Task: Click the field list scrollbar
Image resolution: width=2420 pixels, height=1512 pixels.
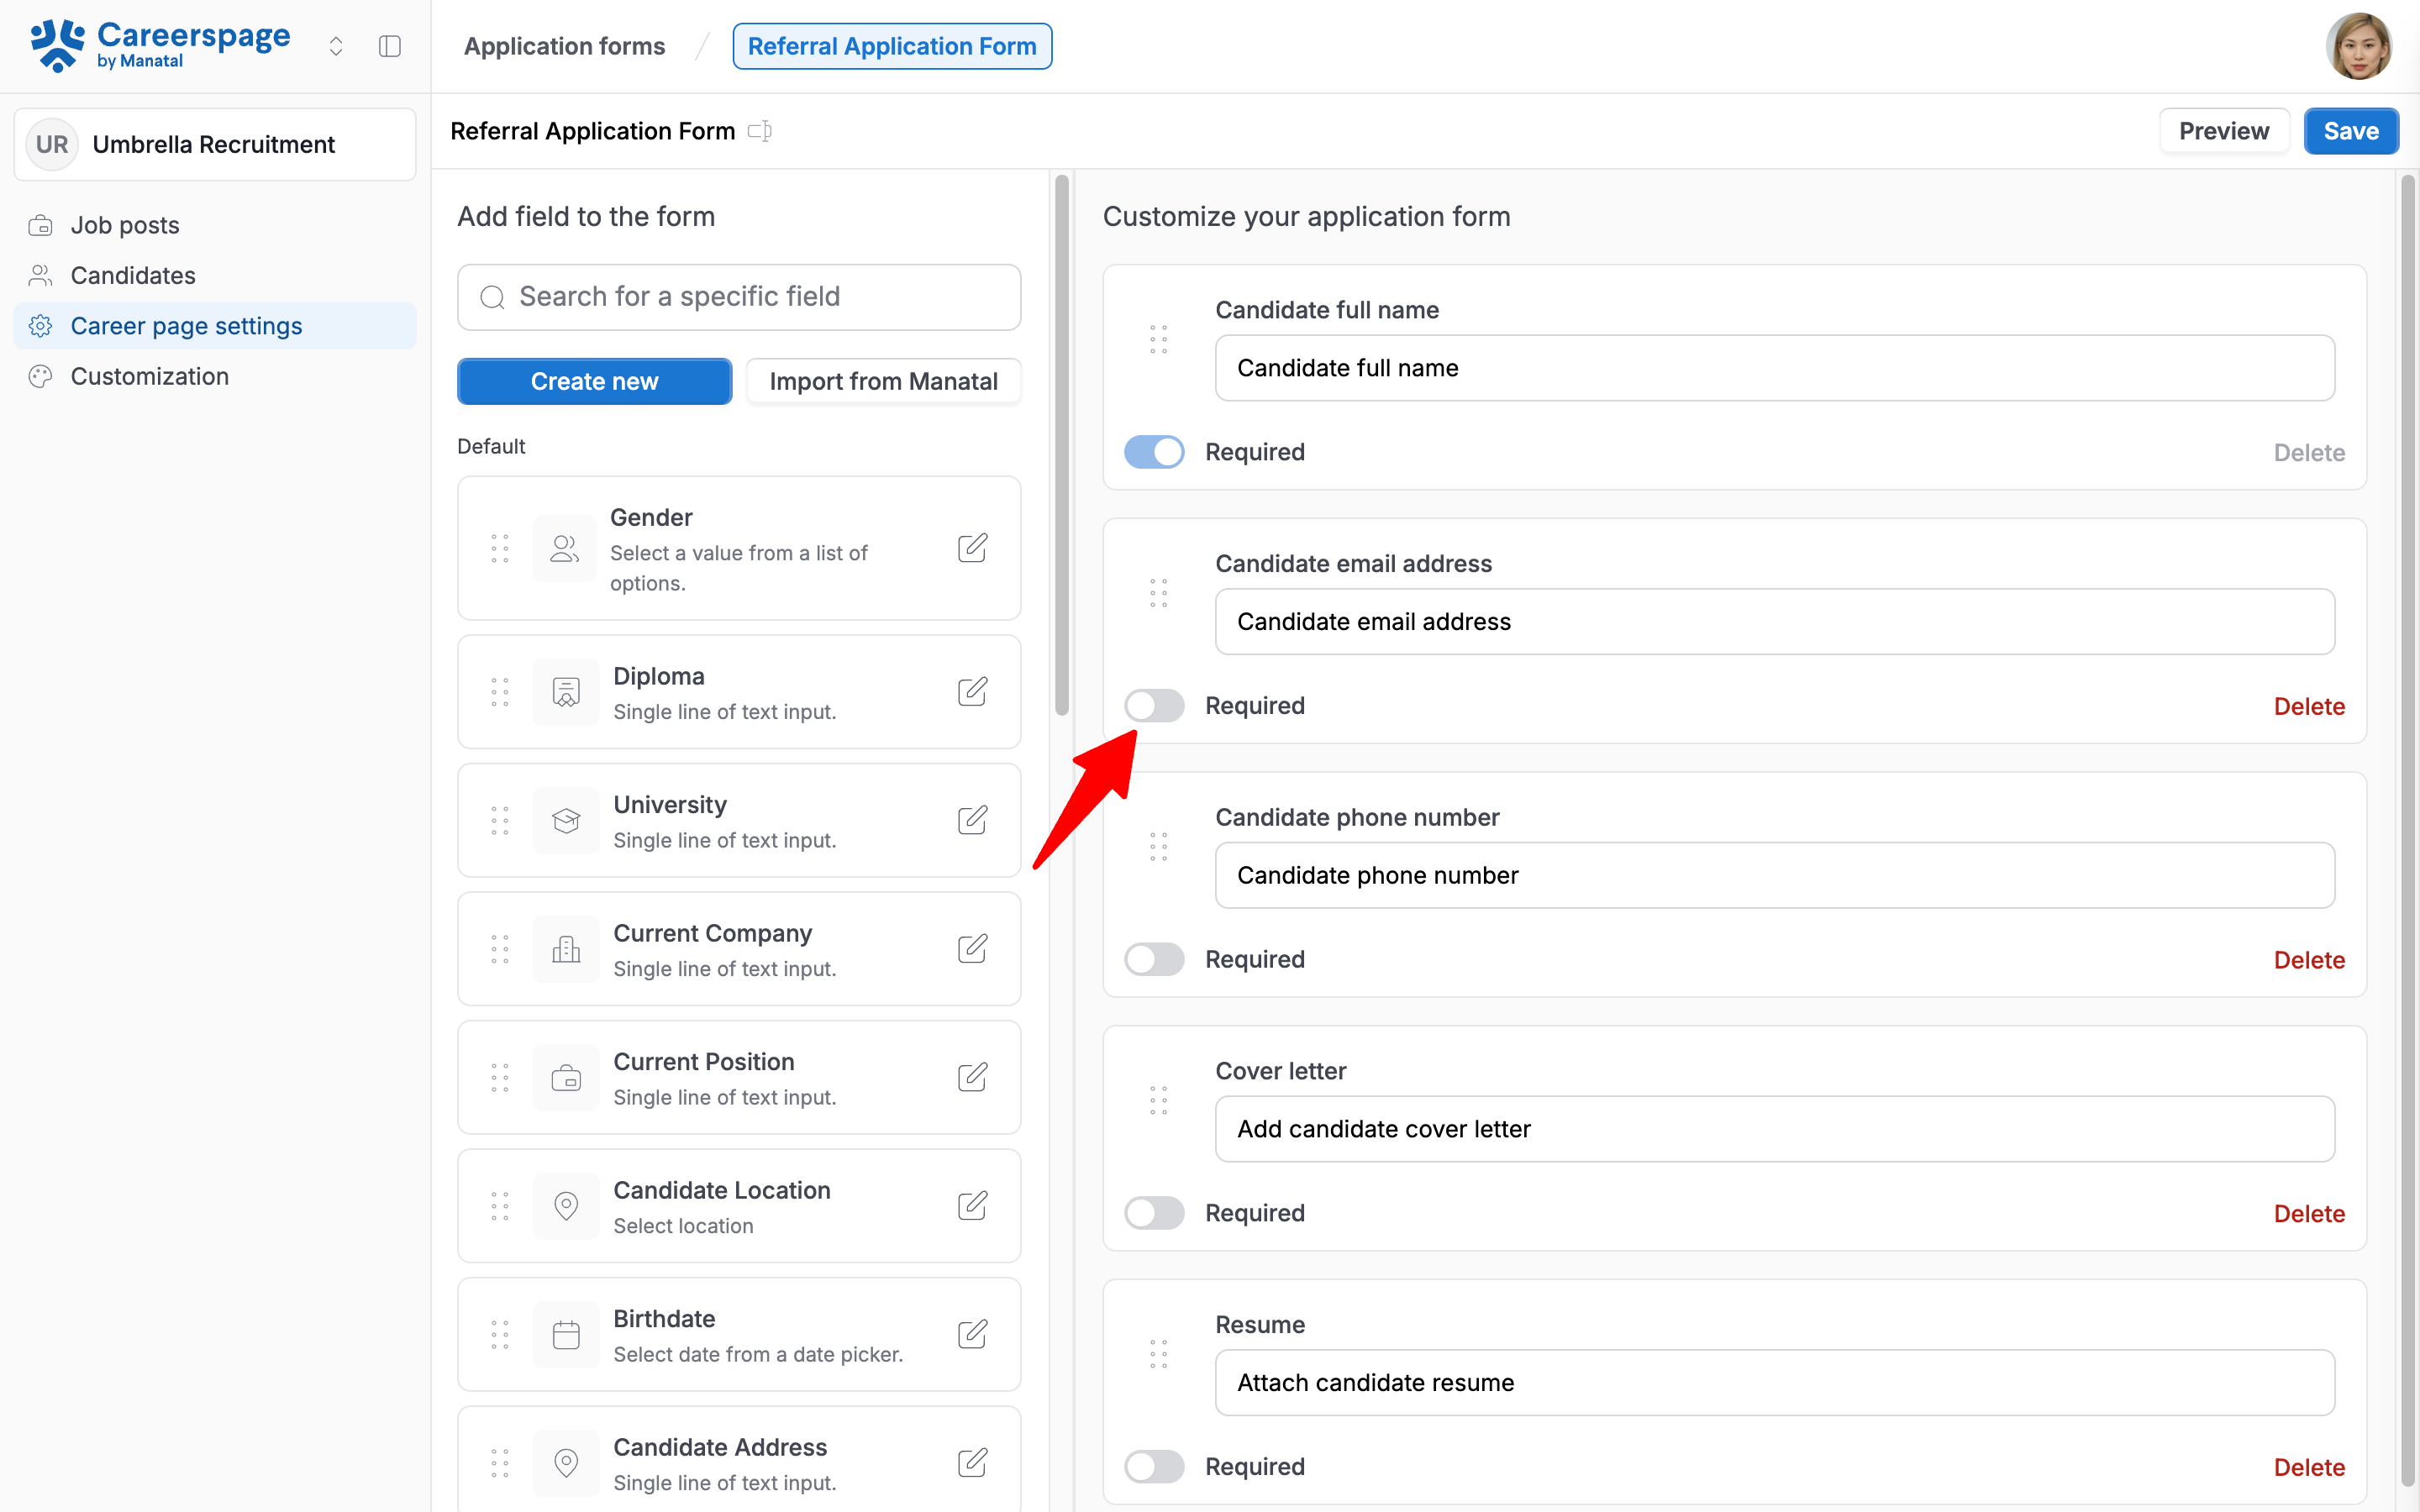Action: 1062,445
